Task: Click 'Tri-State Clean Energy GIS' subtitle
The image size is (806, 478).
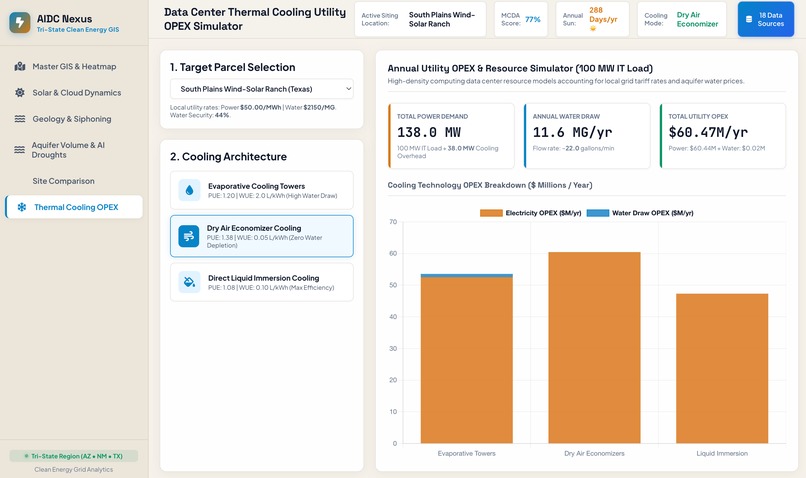Action: point(78,30)
